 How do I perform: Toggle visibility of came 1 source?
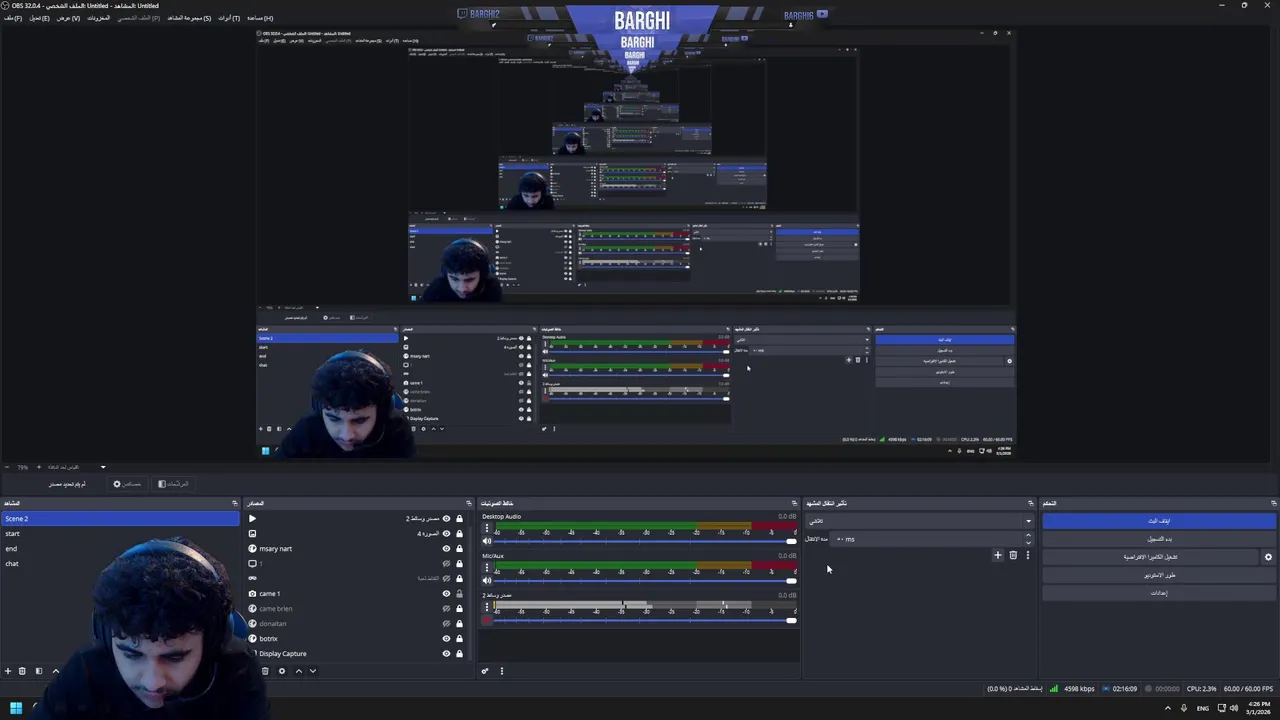click(446, 593)
